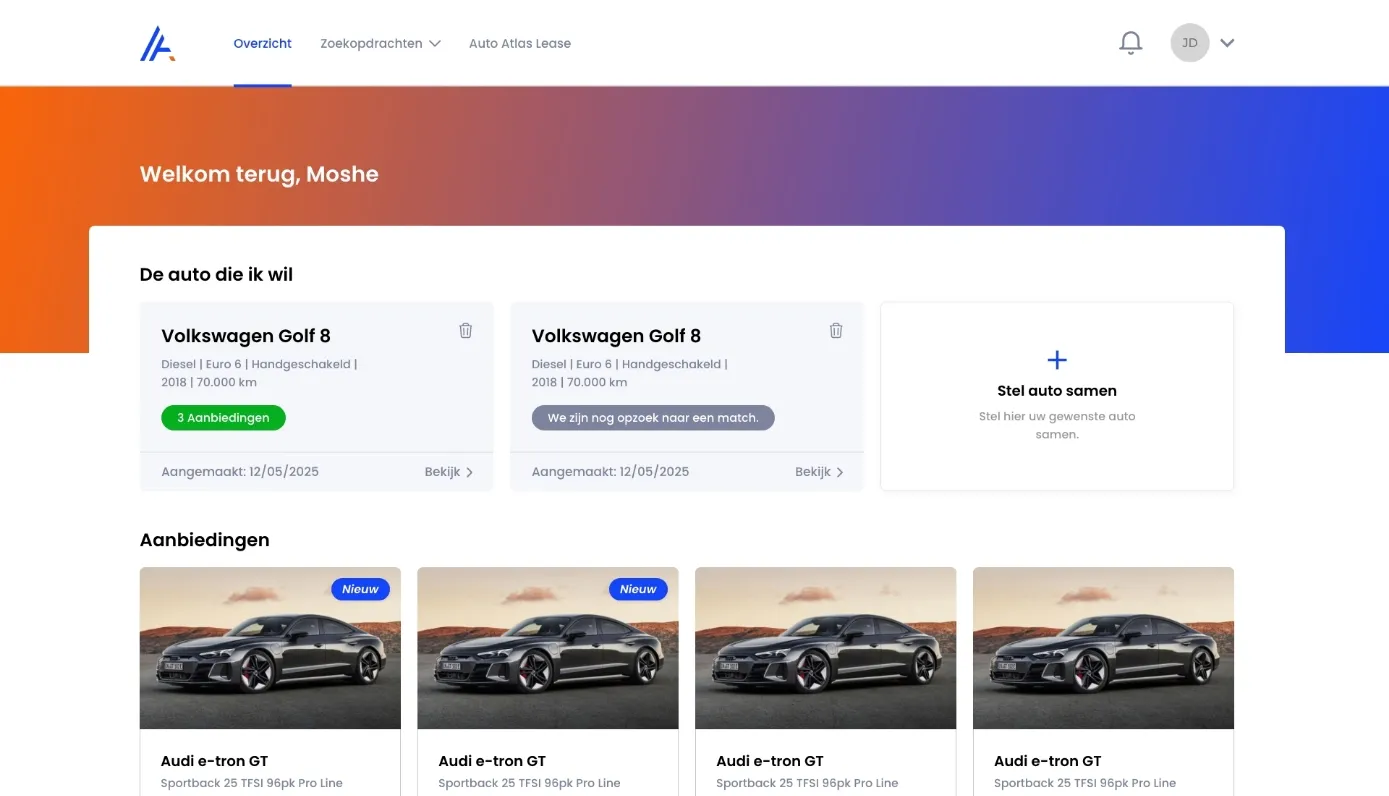Image resolution: width=1389 pixels, height=796 pixels.
Task: Click the Nieuw badge on the second offer
Action: tap(638, 589)
